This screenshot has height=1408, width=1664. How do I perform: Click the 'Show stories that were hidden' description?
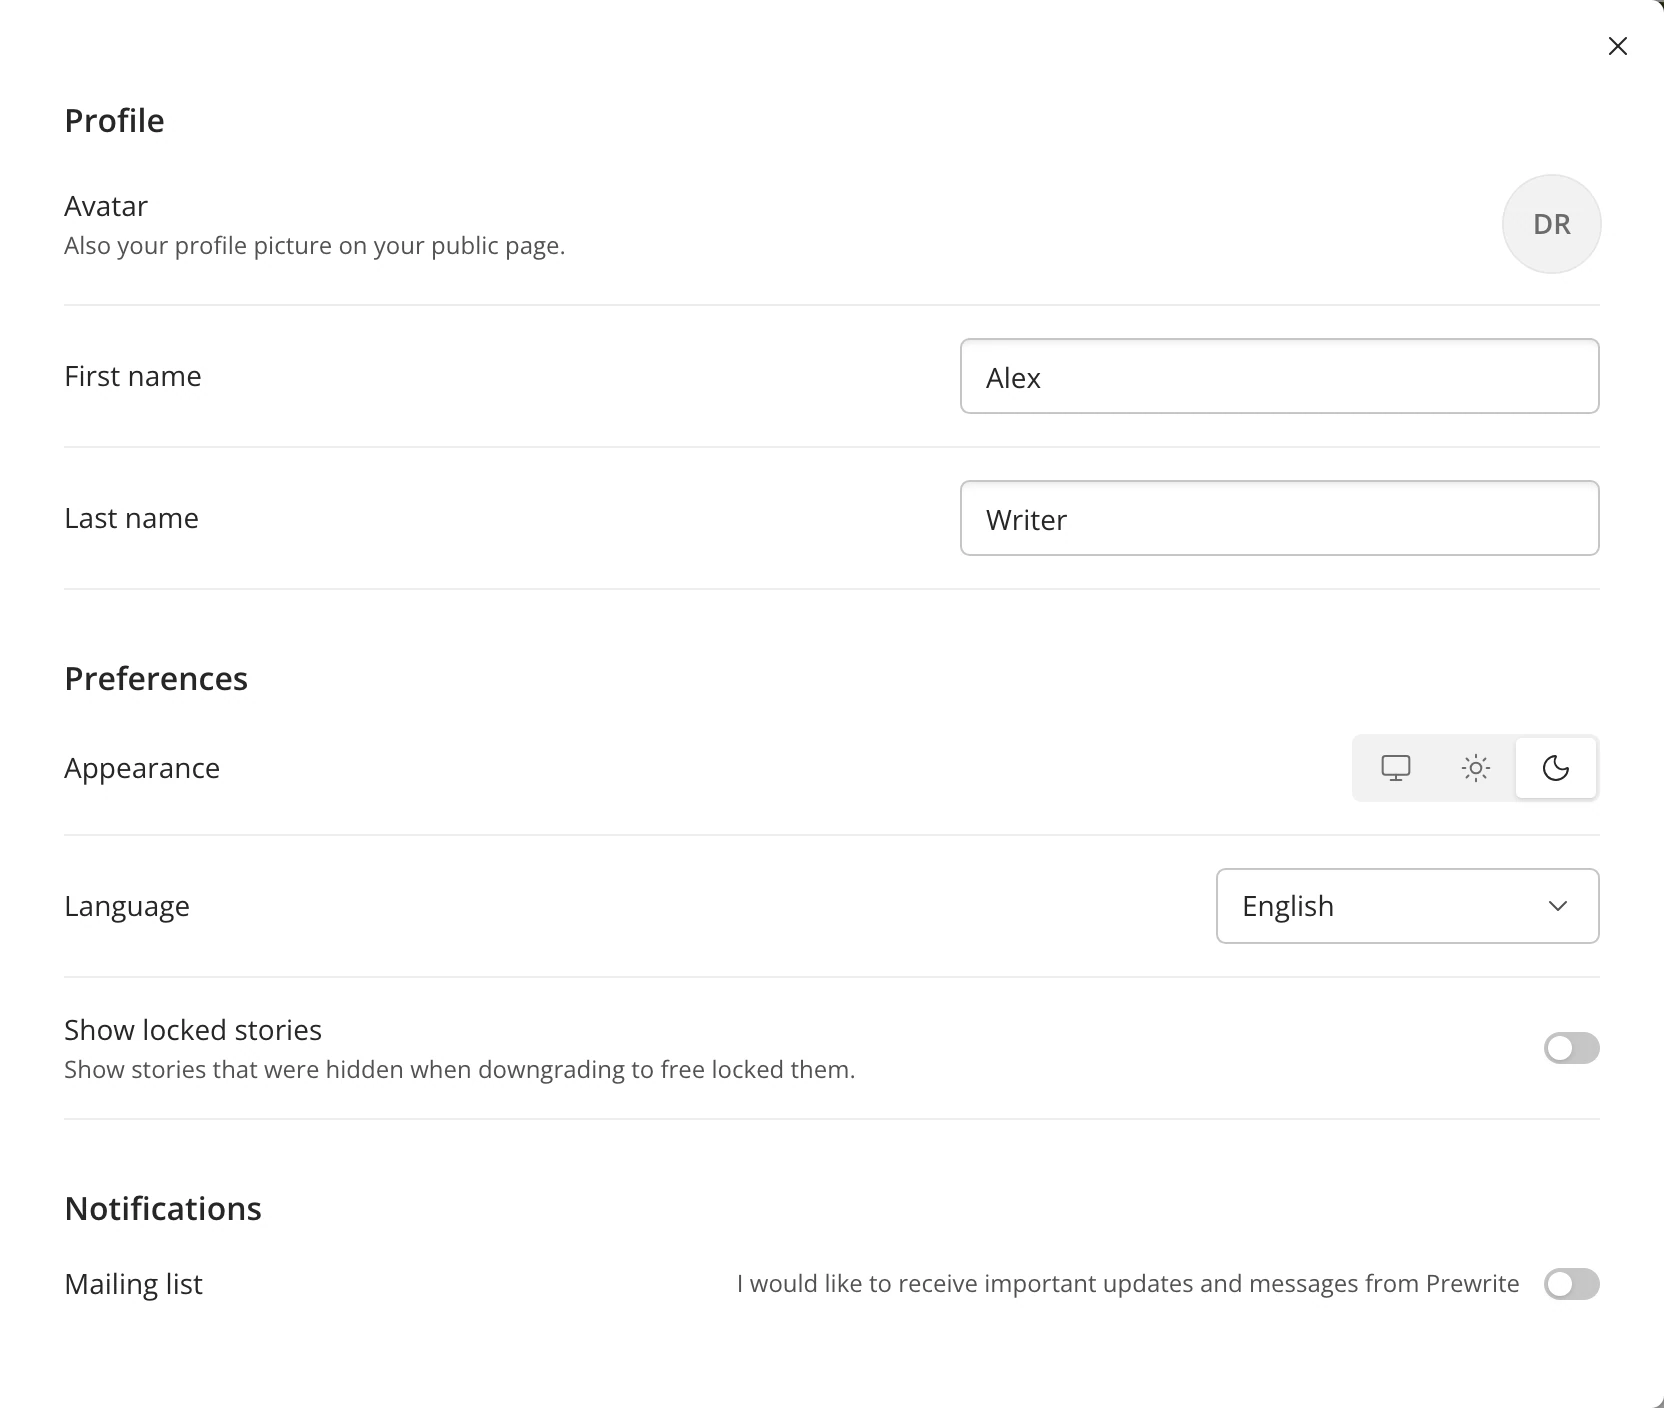pos(460,1070)
